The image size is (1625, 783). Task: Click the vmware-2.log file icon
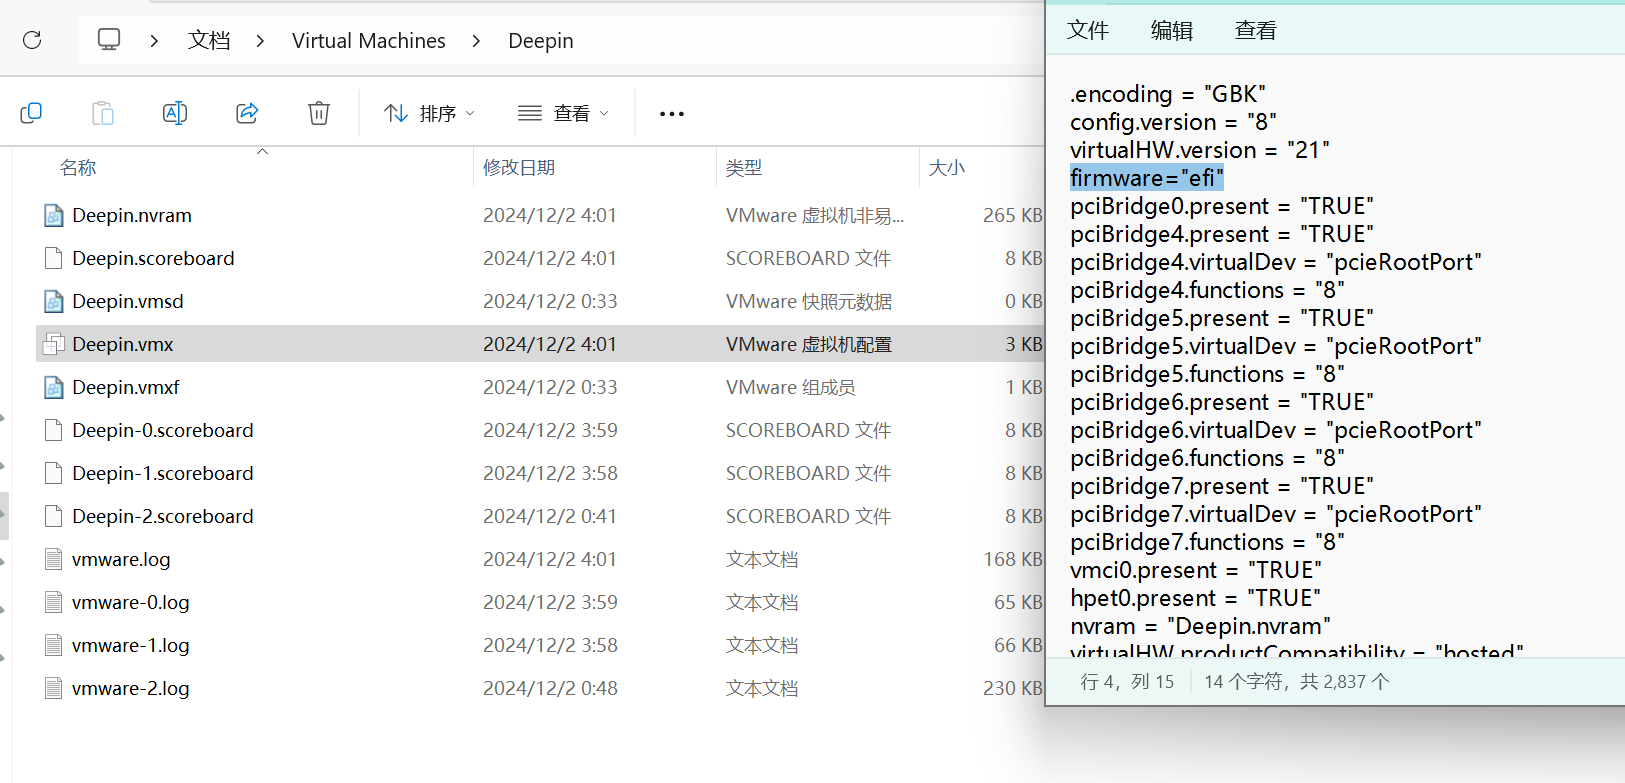(x=54, y=688)
